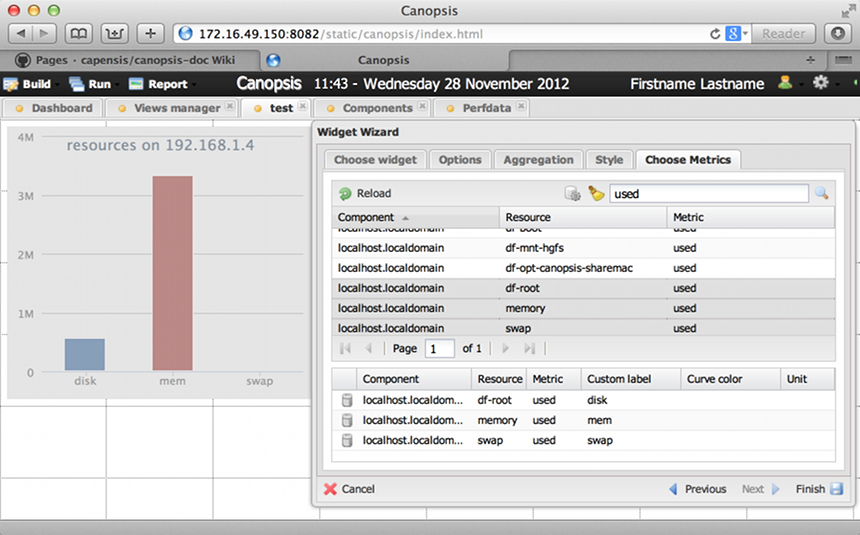This screenshot has height=535, width=860.
Task: Go to previous page in metrics pager
Action: click(x=369, y=348)
